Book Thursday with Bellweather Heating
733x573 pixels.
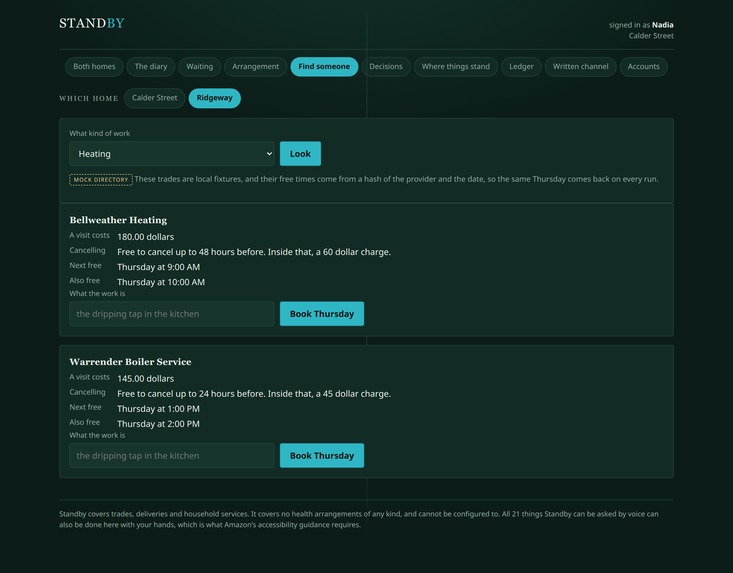(322, 314)
